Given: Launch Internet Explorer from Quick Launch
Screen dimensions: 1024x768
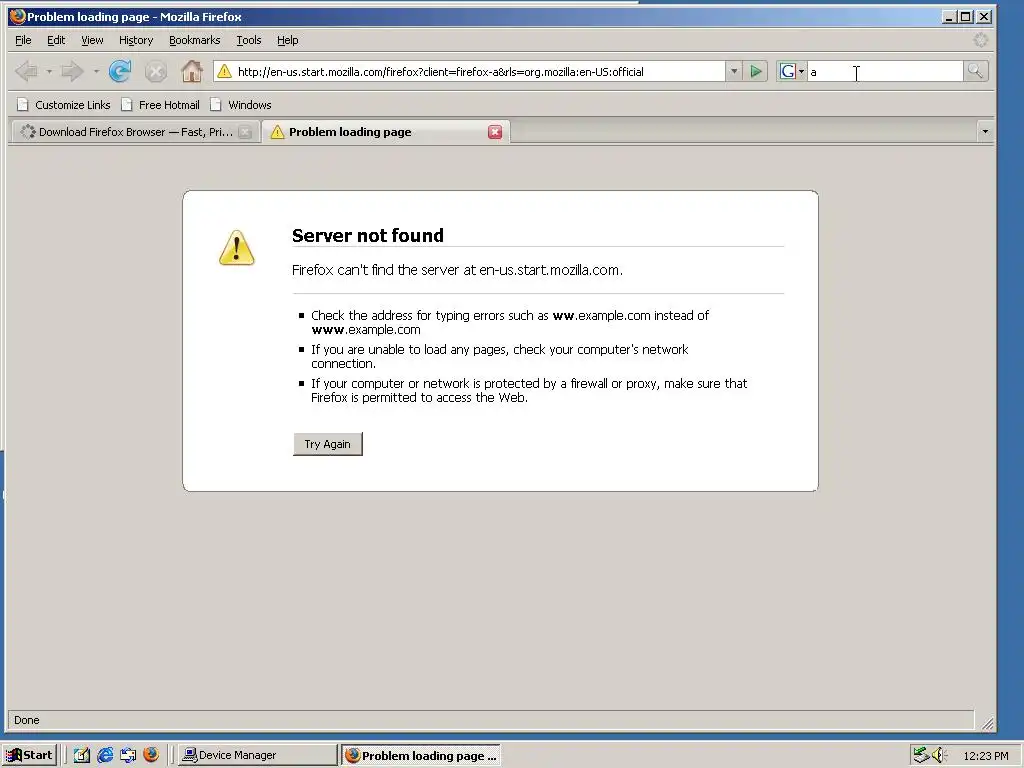Looking at the screenshot, I should pos(104,755).
